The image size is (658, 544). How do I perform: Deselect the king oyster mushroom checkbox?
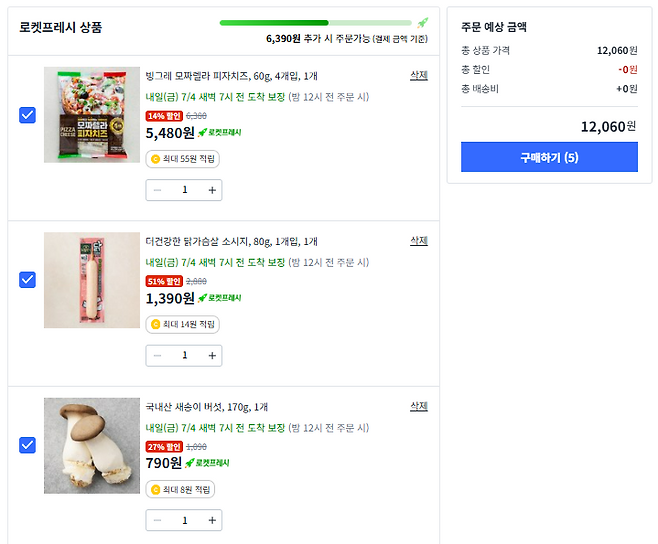[x=28, y=445]
